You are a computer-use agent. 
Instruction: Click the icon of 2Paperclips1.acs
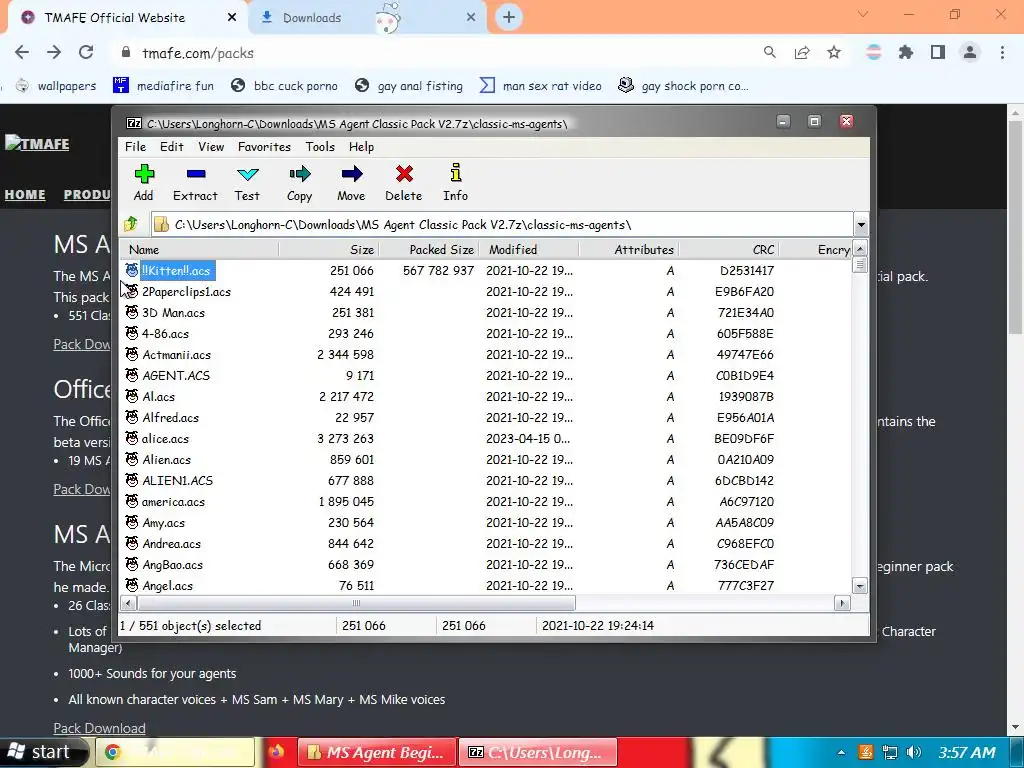pyautogui.click(x=132, y=291)
